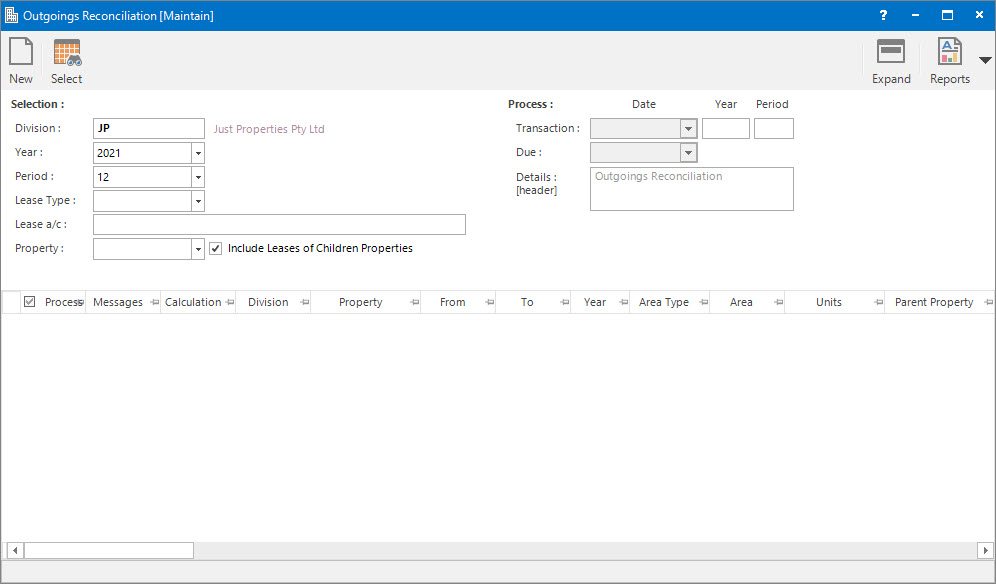Viewport: 996px width, 584px height.
Task: Click the horizontal scrollbar thumb
Action: click(109, 550)
